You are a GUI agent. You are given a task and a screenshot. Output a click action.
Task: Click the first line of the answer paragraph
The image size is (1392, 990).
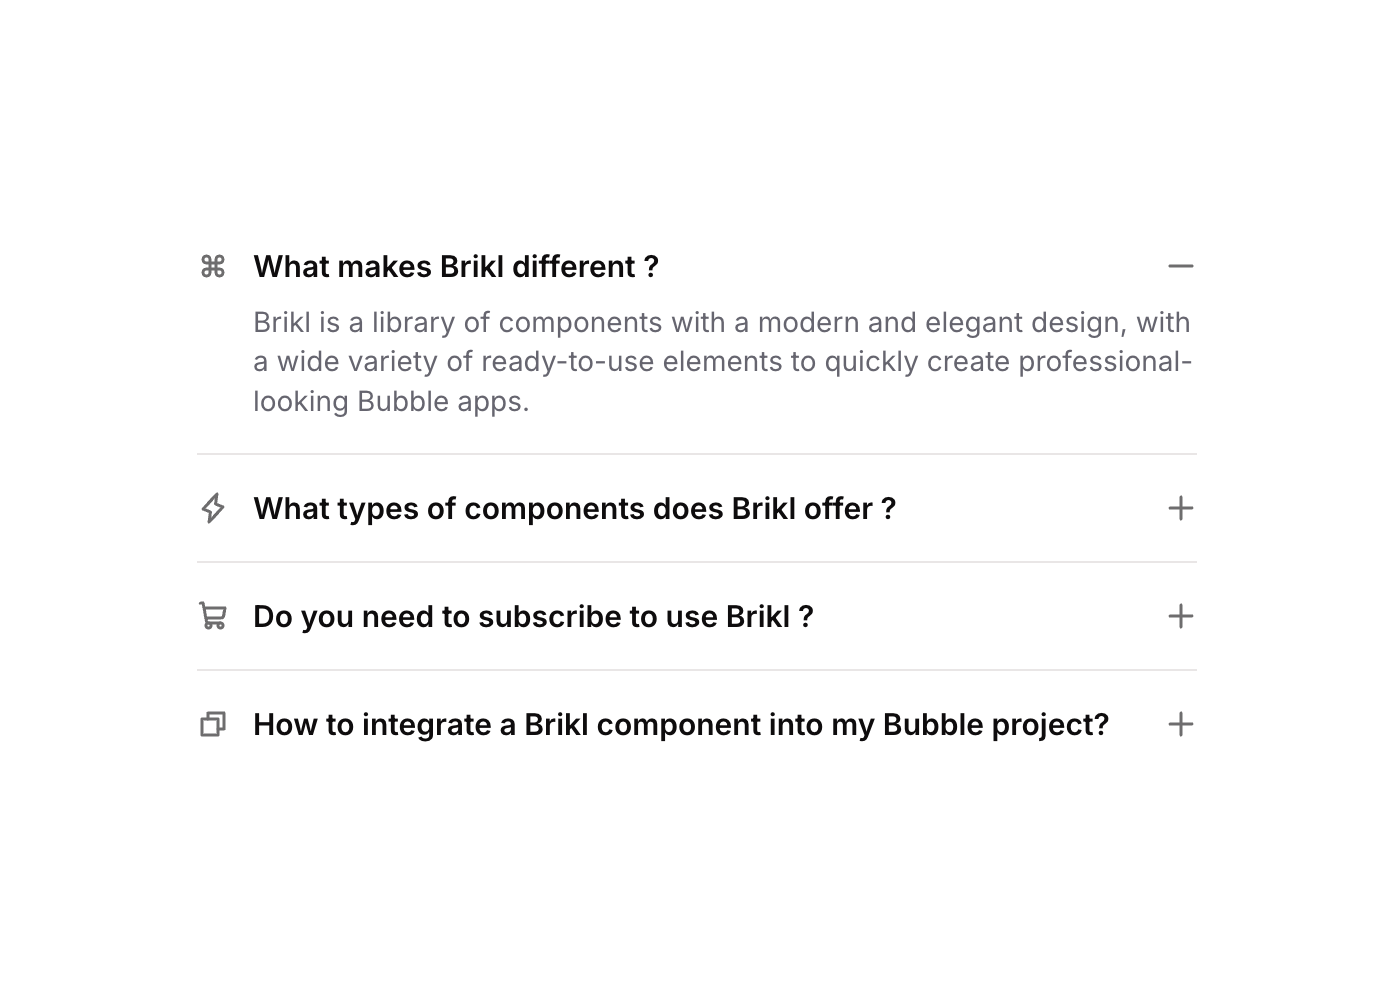721,323
